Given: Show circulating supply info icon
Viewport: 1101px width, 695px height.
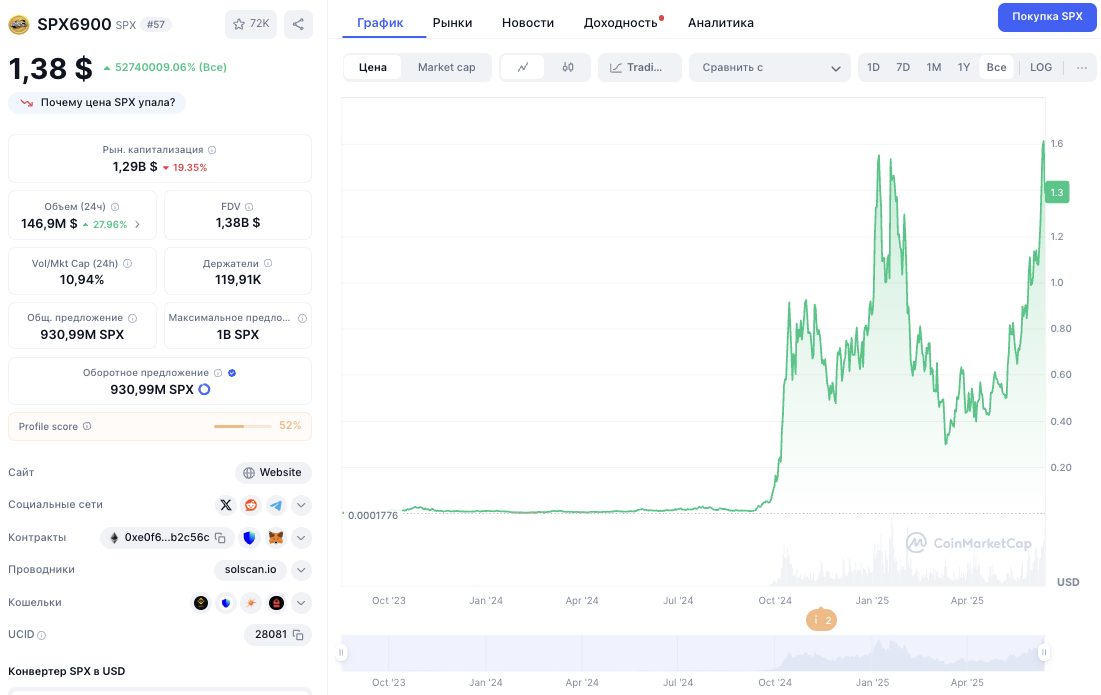Looking at the screenshot, I should coord(218,373).
